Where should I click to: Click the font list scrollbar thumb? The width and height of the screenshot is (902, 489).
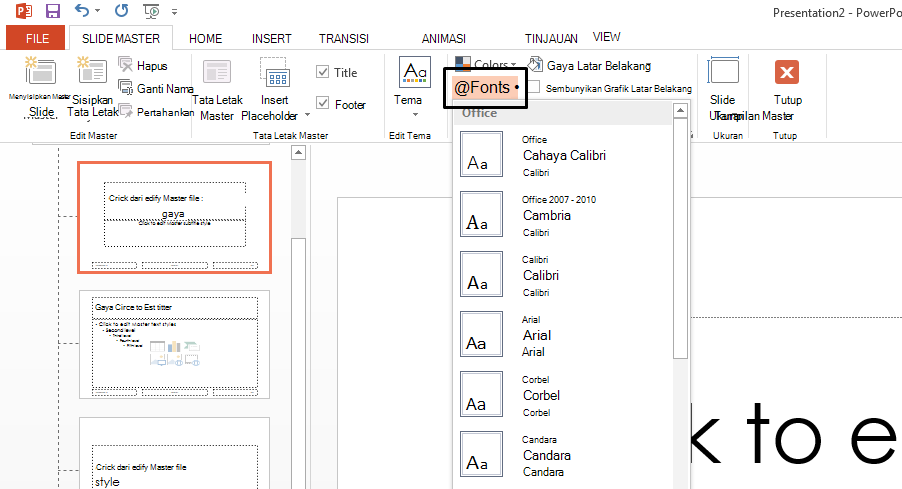681,239
